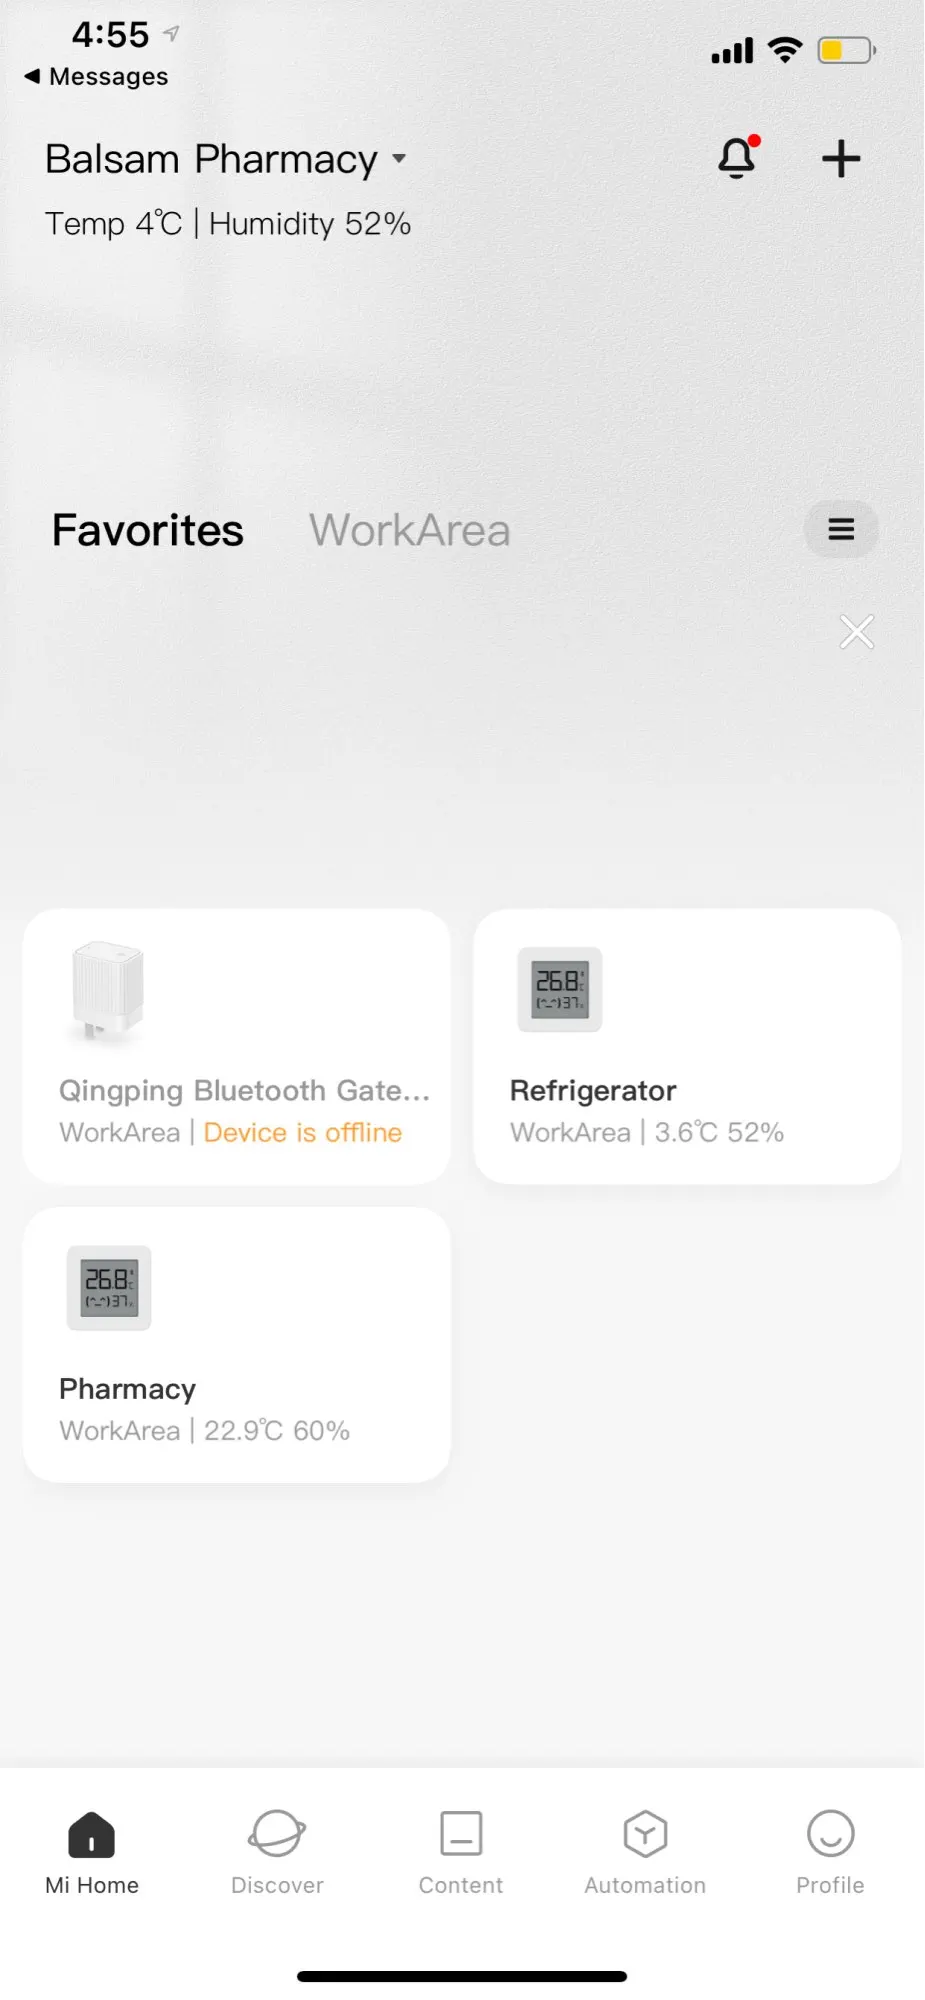The height and width of the screenshot is (2000, 925).
Task: Go back to Messages app
Action: [x=96, y=77]
